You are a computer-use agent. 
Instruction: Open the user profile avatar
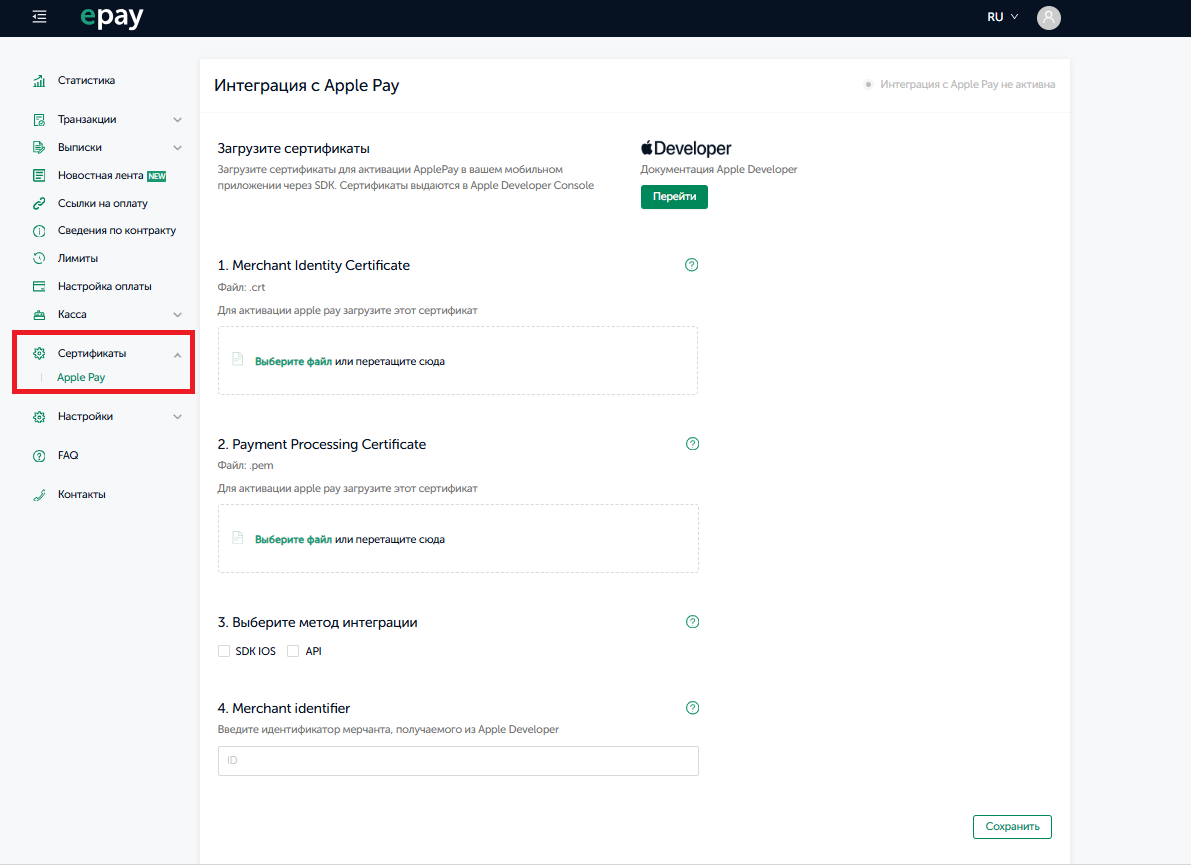click(x=1048, y=17)
